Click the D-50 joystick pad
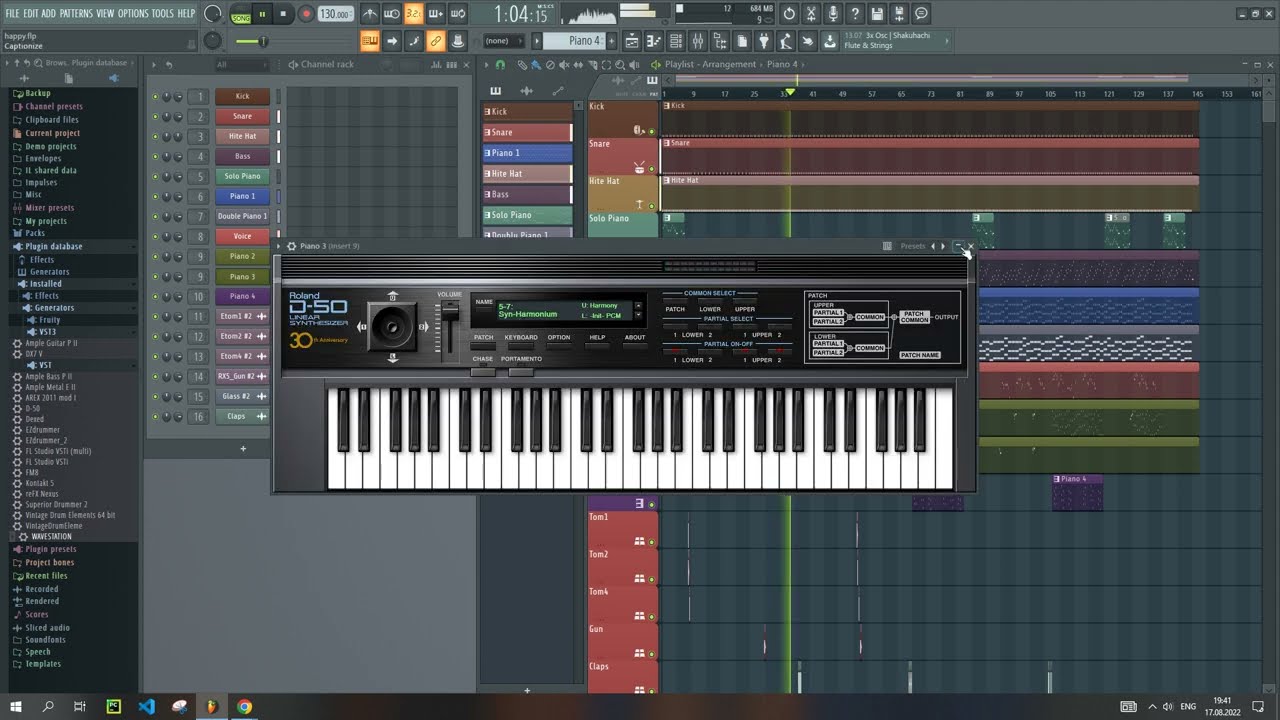Viewport: 1280px width, 720px height. click(x=392, y=327)
